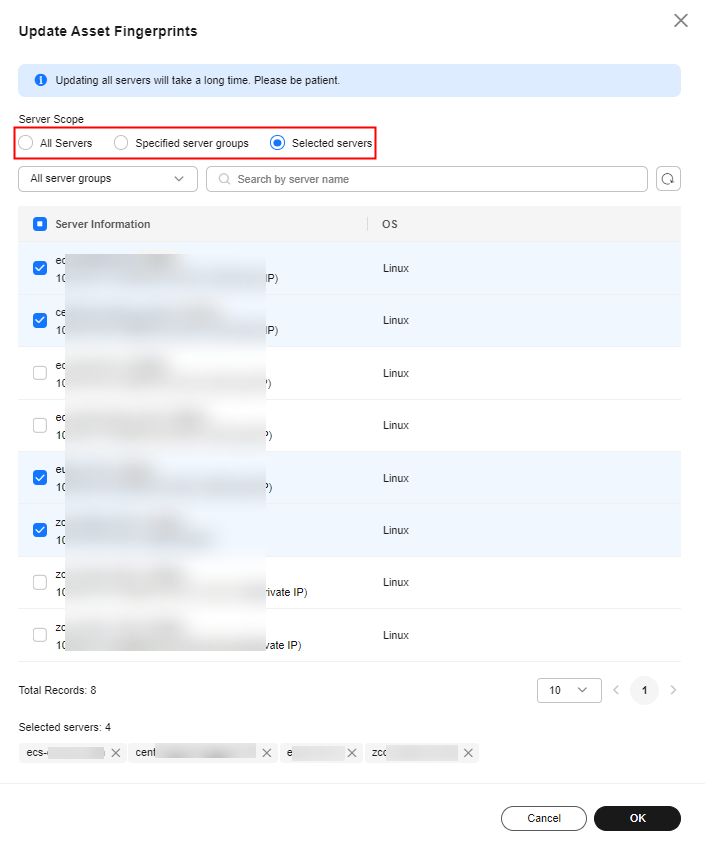Image resolution: width=705 pixels, height=843 pixels.
Task: Remove the ecs- selected server tag
Action: pyautogui.click(x=116, y=753)
